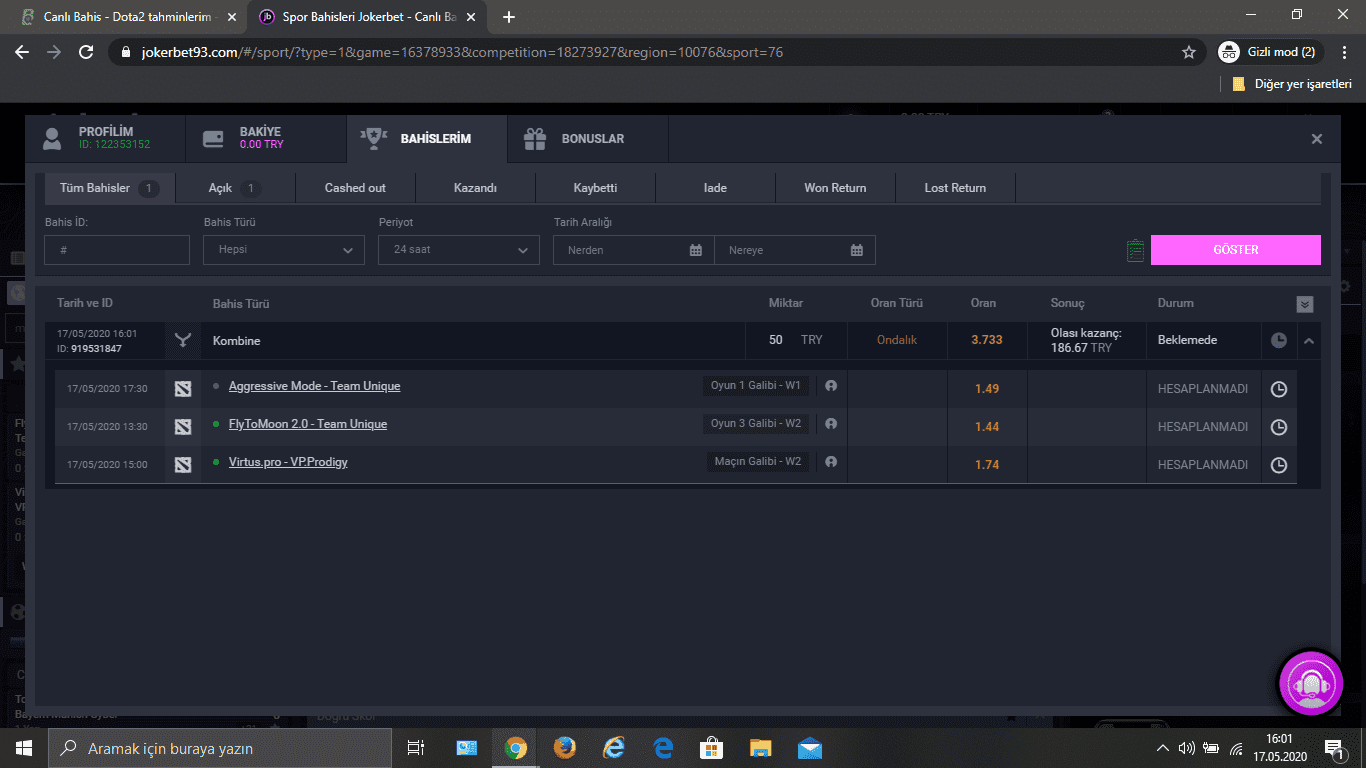This screenshot has height=768, width=1366.
Task: Filter bets by Kazandı
Action: click(475, 188)
